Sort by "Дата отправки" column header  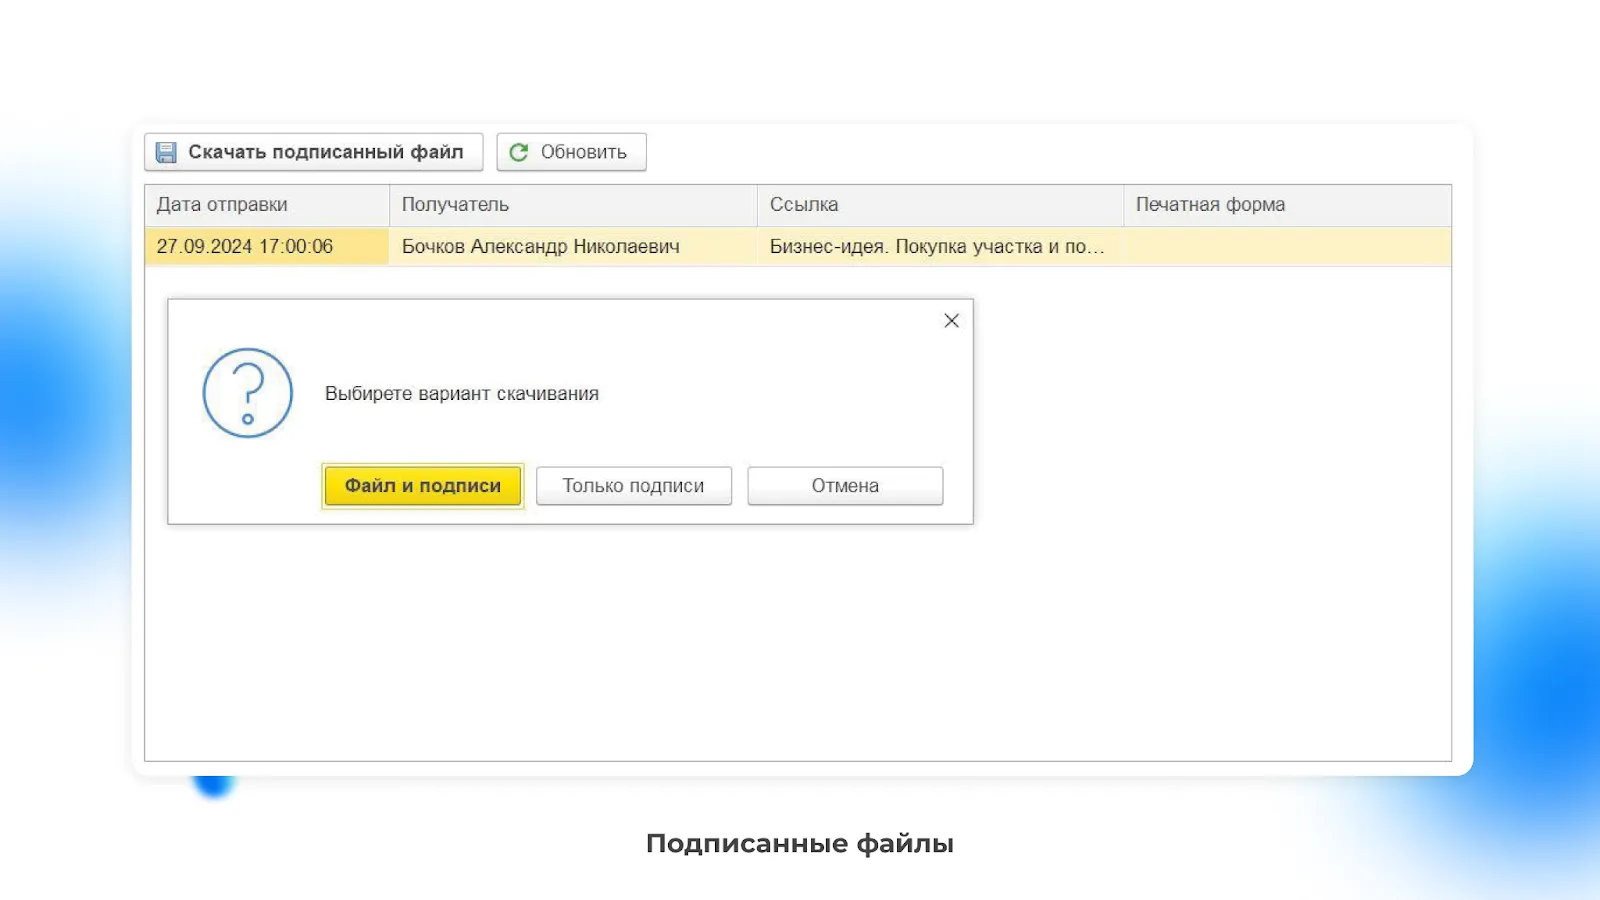point(222,205)
